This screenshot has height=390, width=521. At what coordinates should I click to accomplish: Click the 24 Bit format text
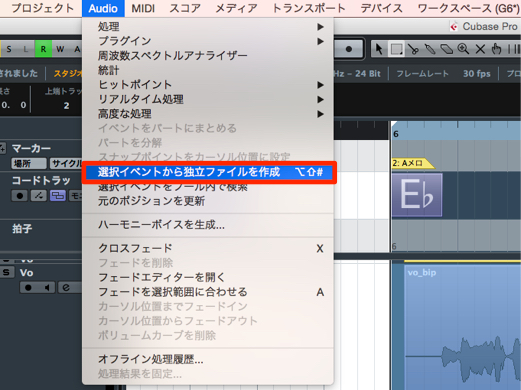tap(368, 74)
